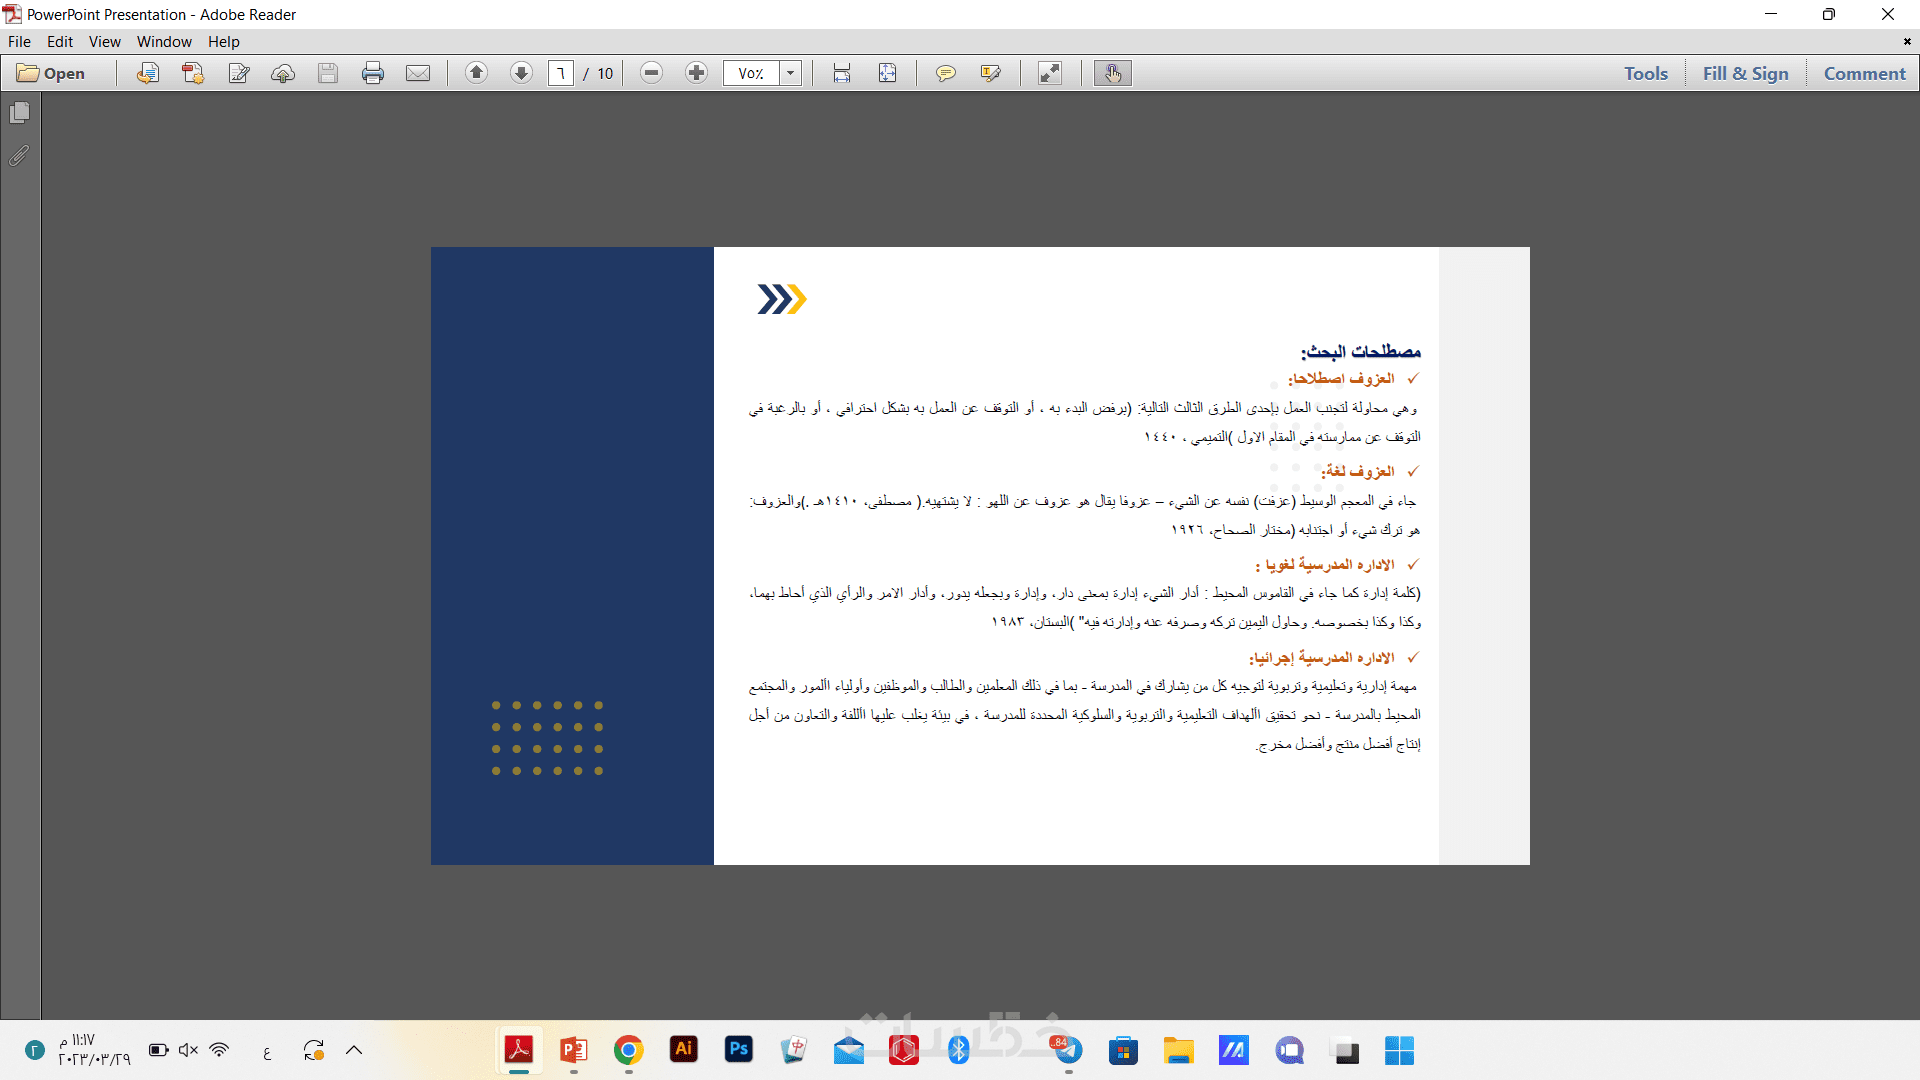Toggle read mode view
The height and width of the screenshot is (1080, 1920).
1050,73
